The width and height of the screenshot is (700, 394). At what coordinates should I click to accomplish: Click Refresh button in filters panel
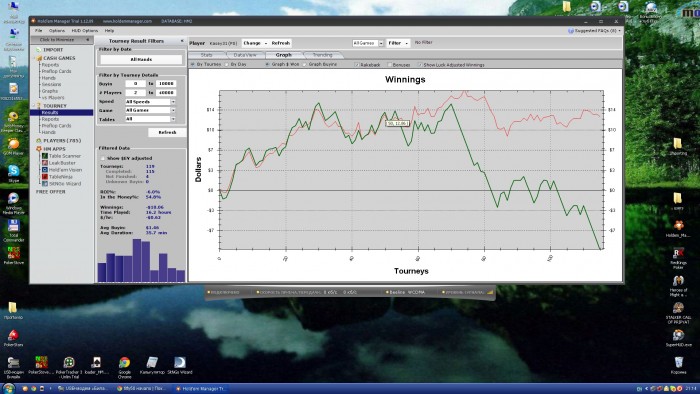click(167, 133)
